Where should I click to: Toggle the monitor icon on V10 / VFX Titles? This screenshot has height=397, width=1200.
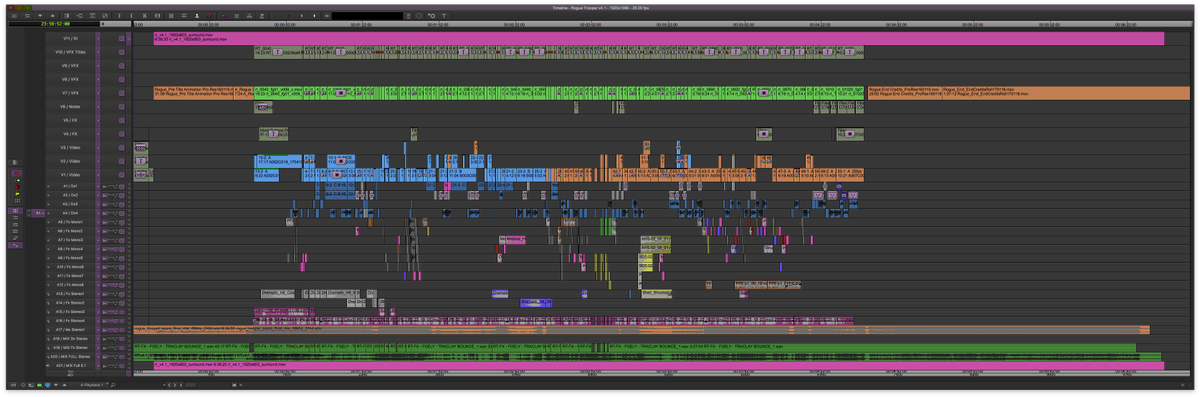coord(121,52)
